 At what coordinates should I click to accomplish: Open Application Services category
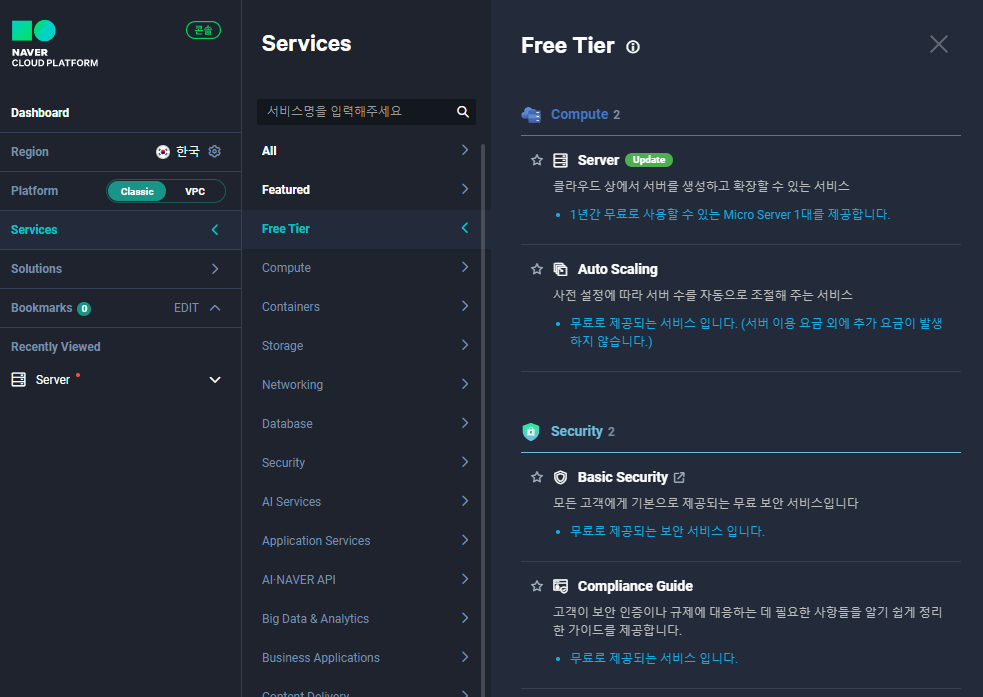click(x=365, y=540)
